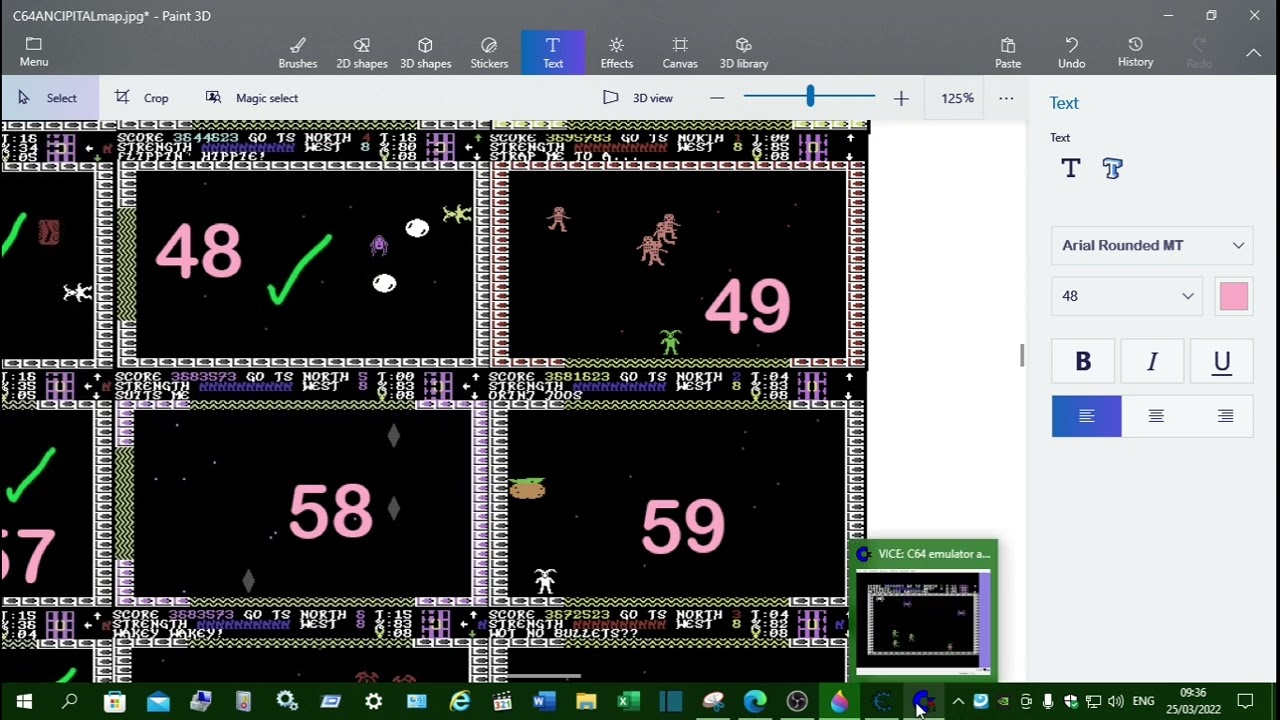The width and height of the screenshot is (1280, 720).
Task: Align text right
Action: (x=1225, y=416)
